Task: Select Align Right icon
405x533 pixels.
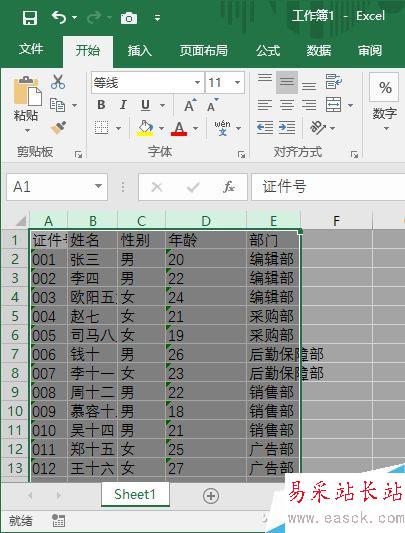Action: point(309,105)
